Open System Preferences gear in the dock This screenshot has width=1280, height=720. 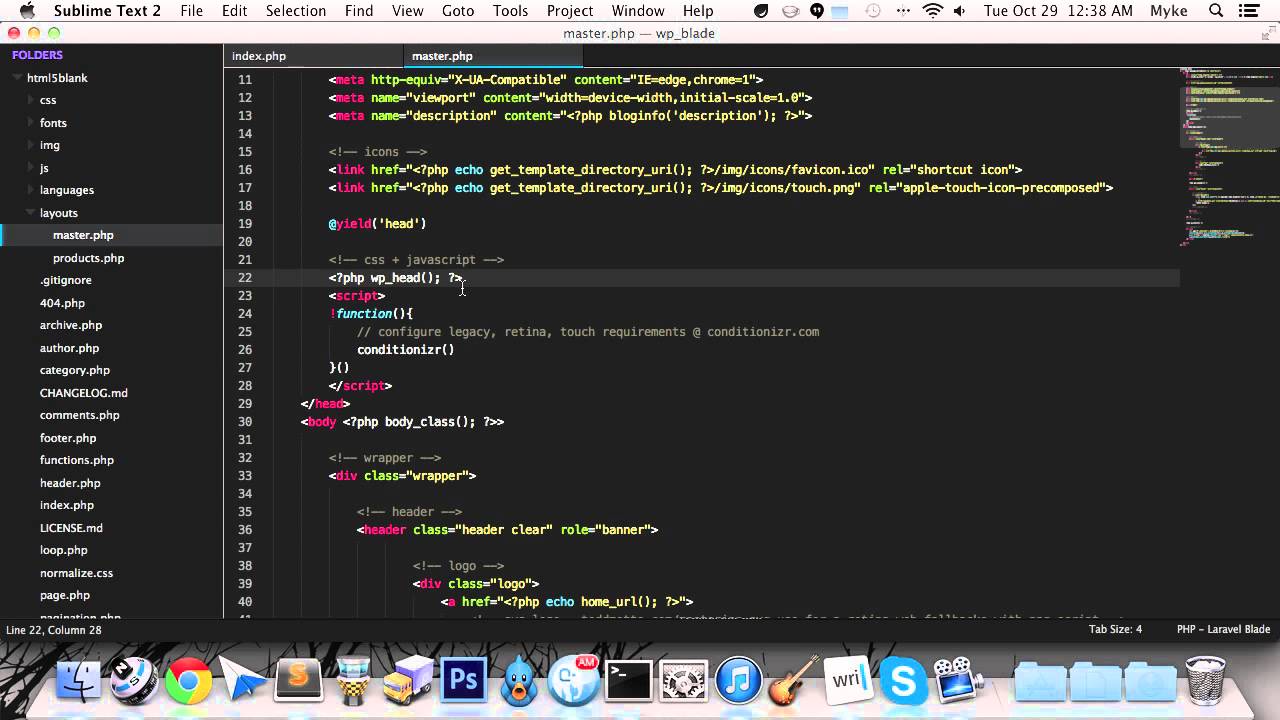pos(684,682)
